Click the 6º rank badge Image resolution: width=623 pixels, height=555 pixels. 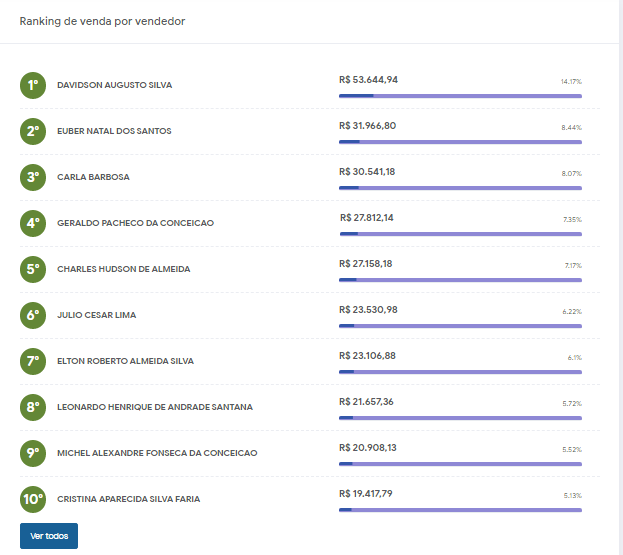pyautogui.click(x=33, y=315)
